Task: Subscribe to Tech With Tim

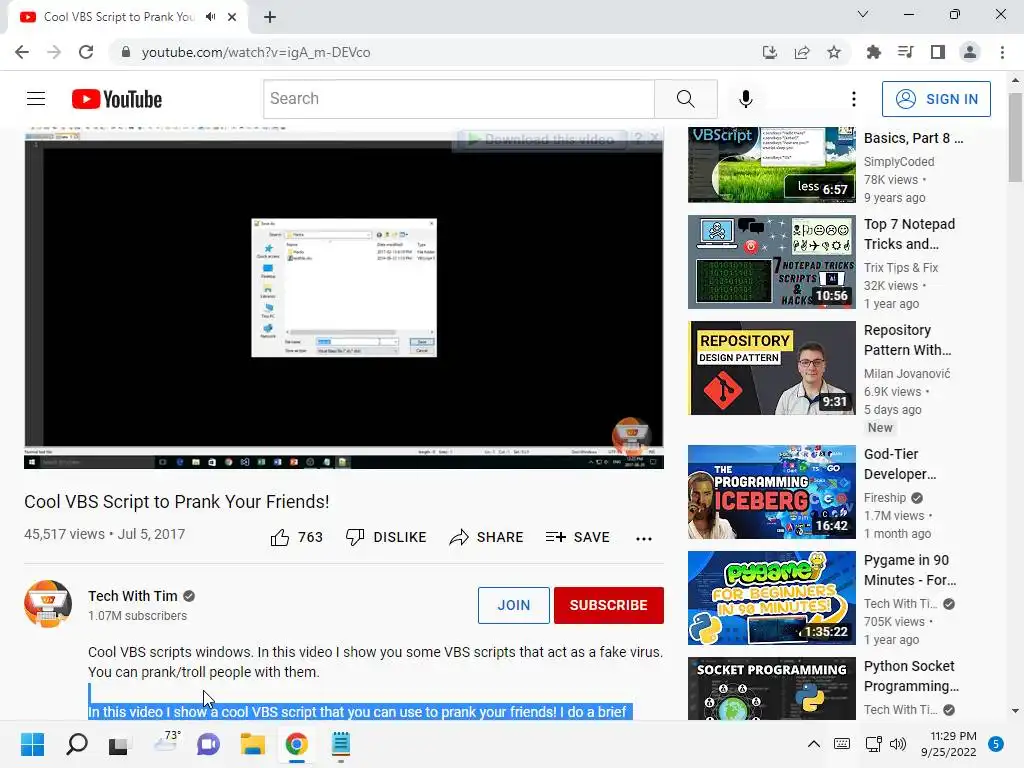Action: pyautogui.click(x=609, y=605)
